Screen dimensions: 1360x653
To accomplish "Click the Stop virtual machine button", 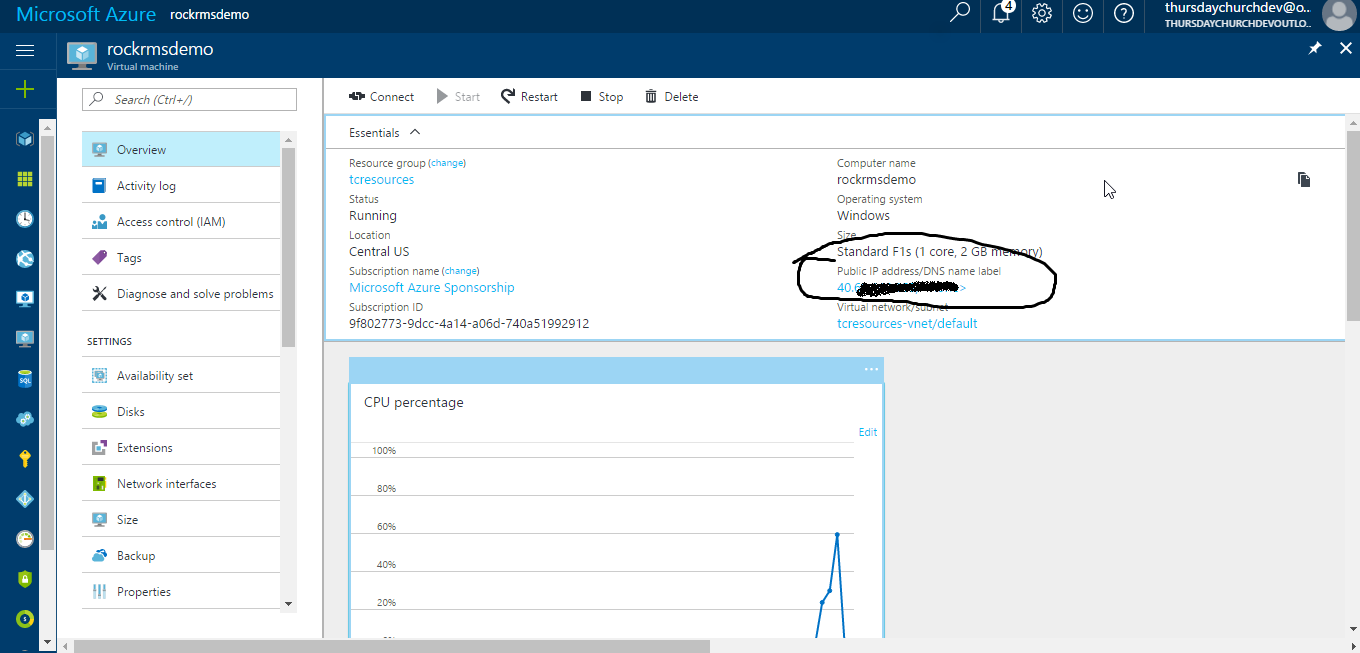I will pos(601,97).
